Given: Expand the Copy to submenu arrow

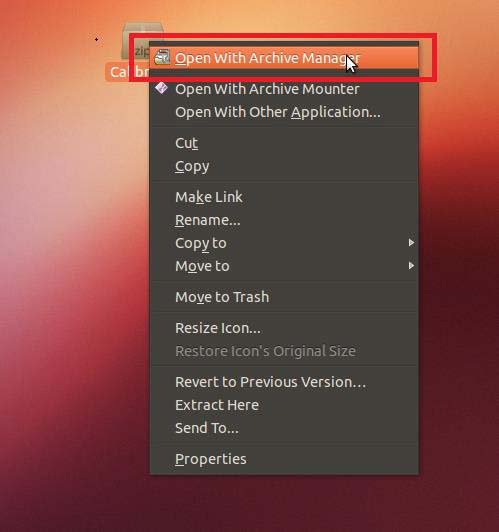Looking at the screenshot, I should 411,243.
